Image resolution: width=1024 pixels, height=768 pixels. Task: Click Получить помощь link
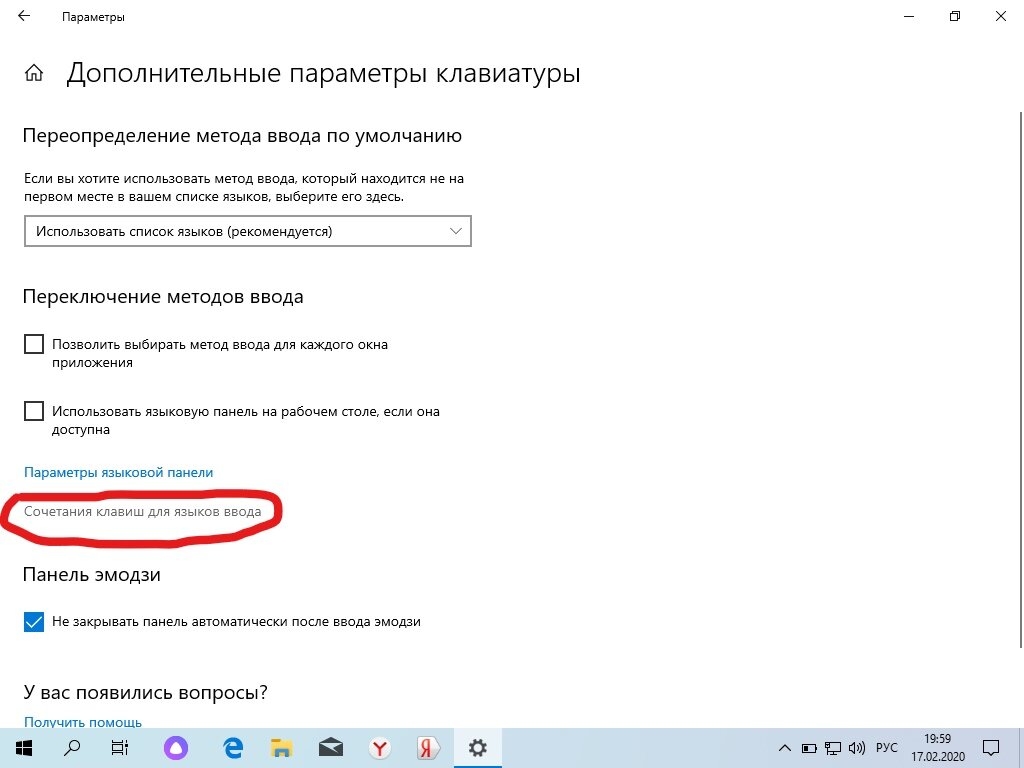[83, 722]
